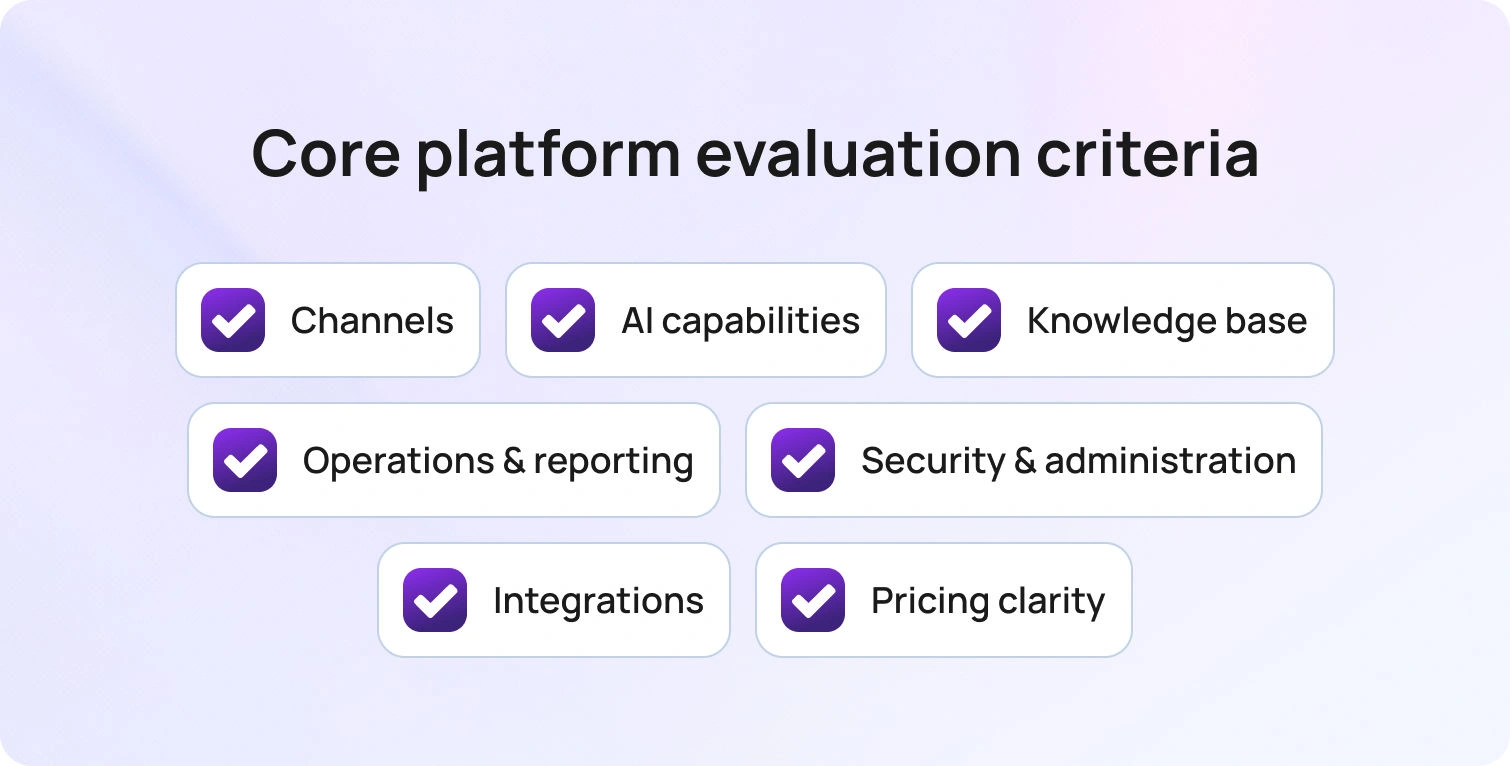This screenshot has height=766, width=1510.
Task: Uncheck the Integrations checkbox
Action: (435, 600)
